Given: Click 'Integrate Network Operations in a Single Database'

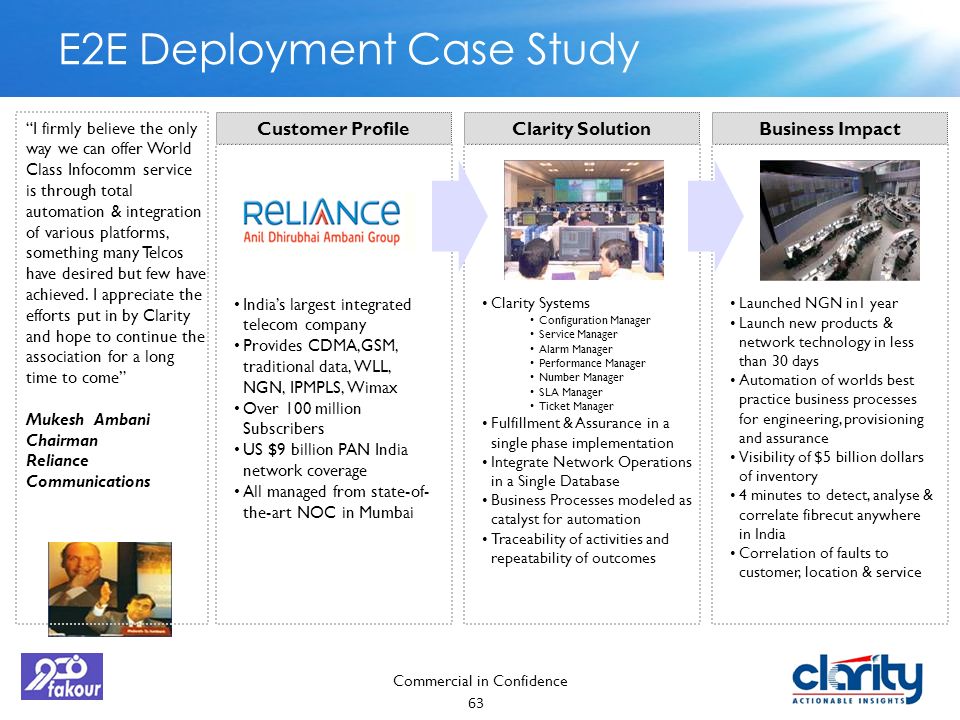Looking at the screenshot, I should (x=587, y=471).
